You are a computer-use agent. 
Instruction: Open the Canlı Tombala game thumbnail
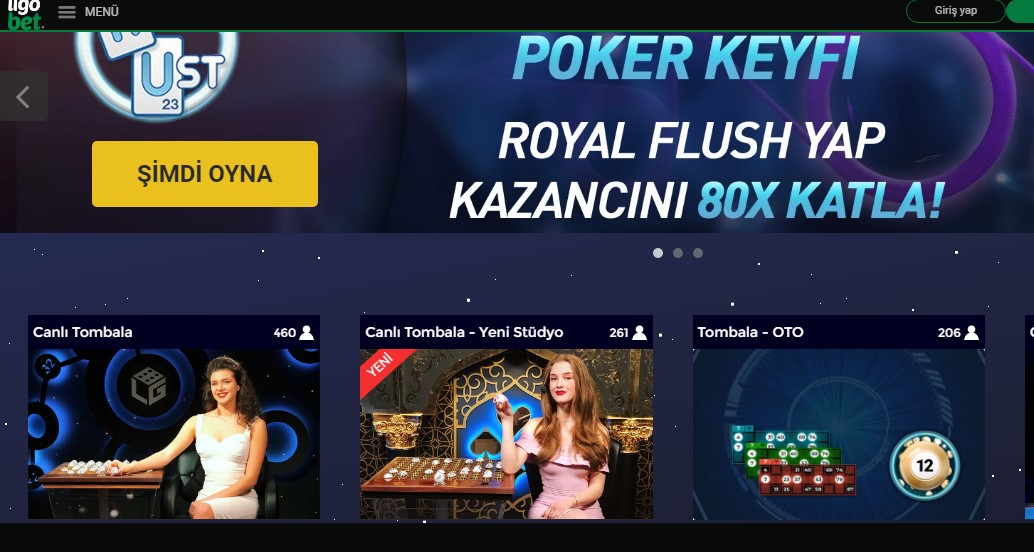click(x=174, y=434)
